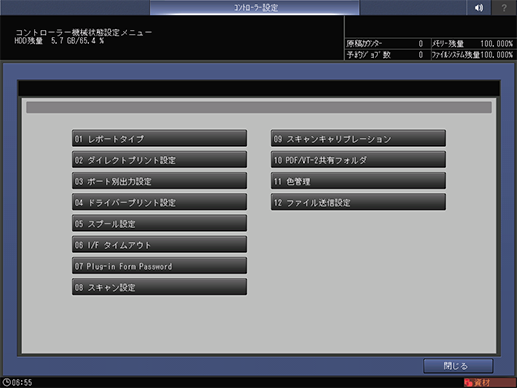This screenshot has height=388, width=517.
Task: Open 05 スプール設定
Action: coord(159,223)
